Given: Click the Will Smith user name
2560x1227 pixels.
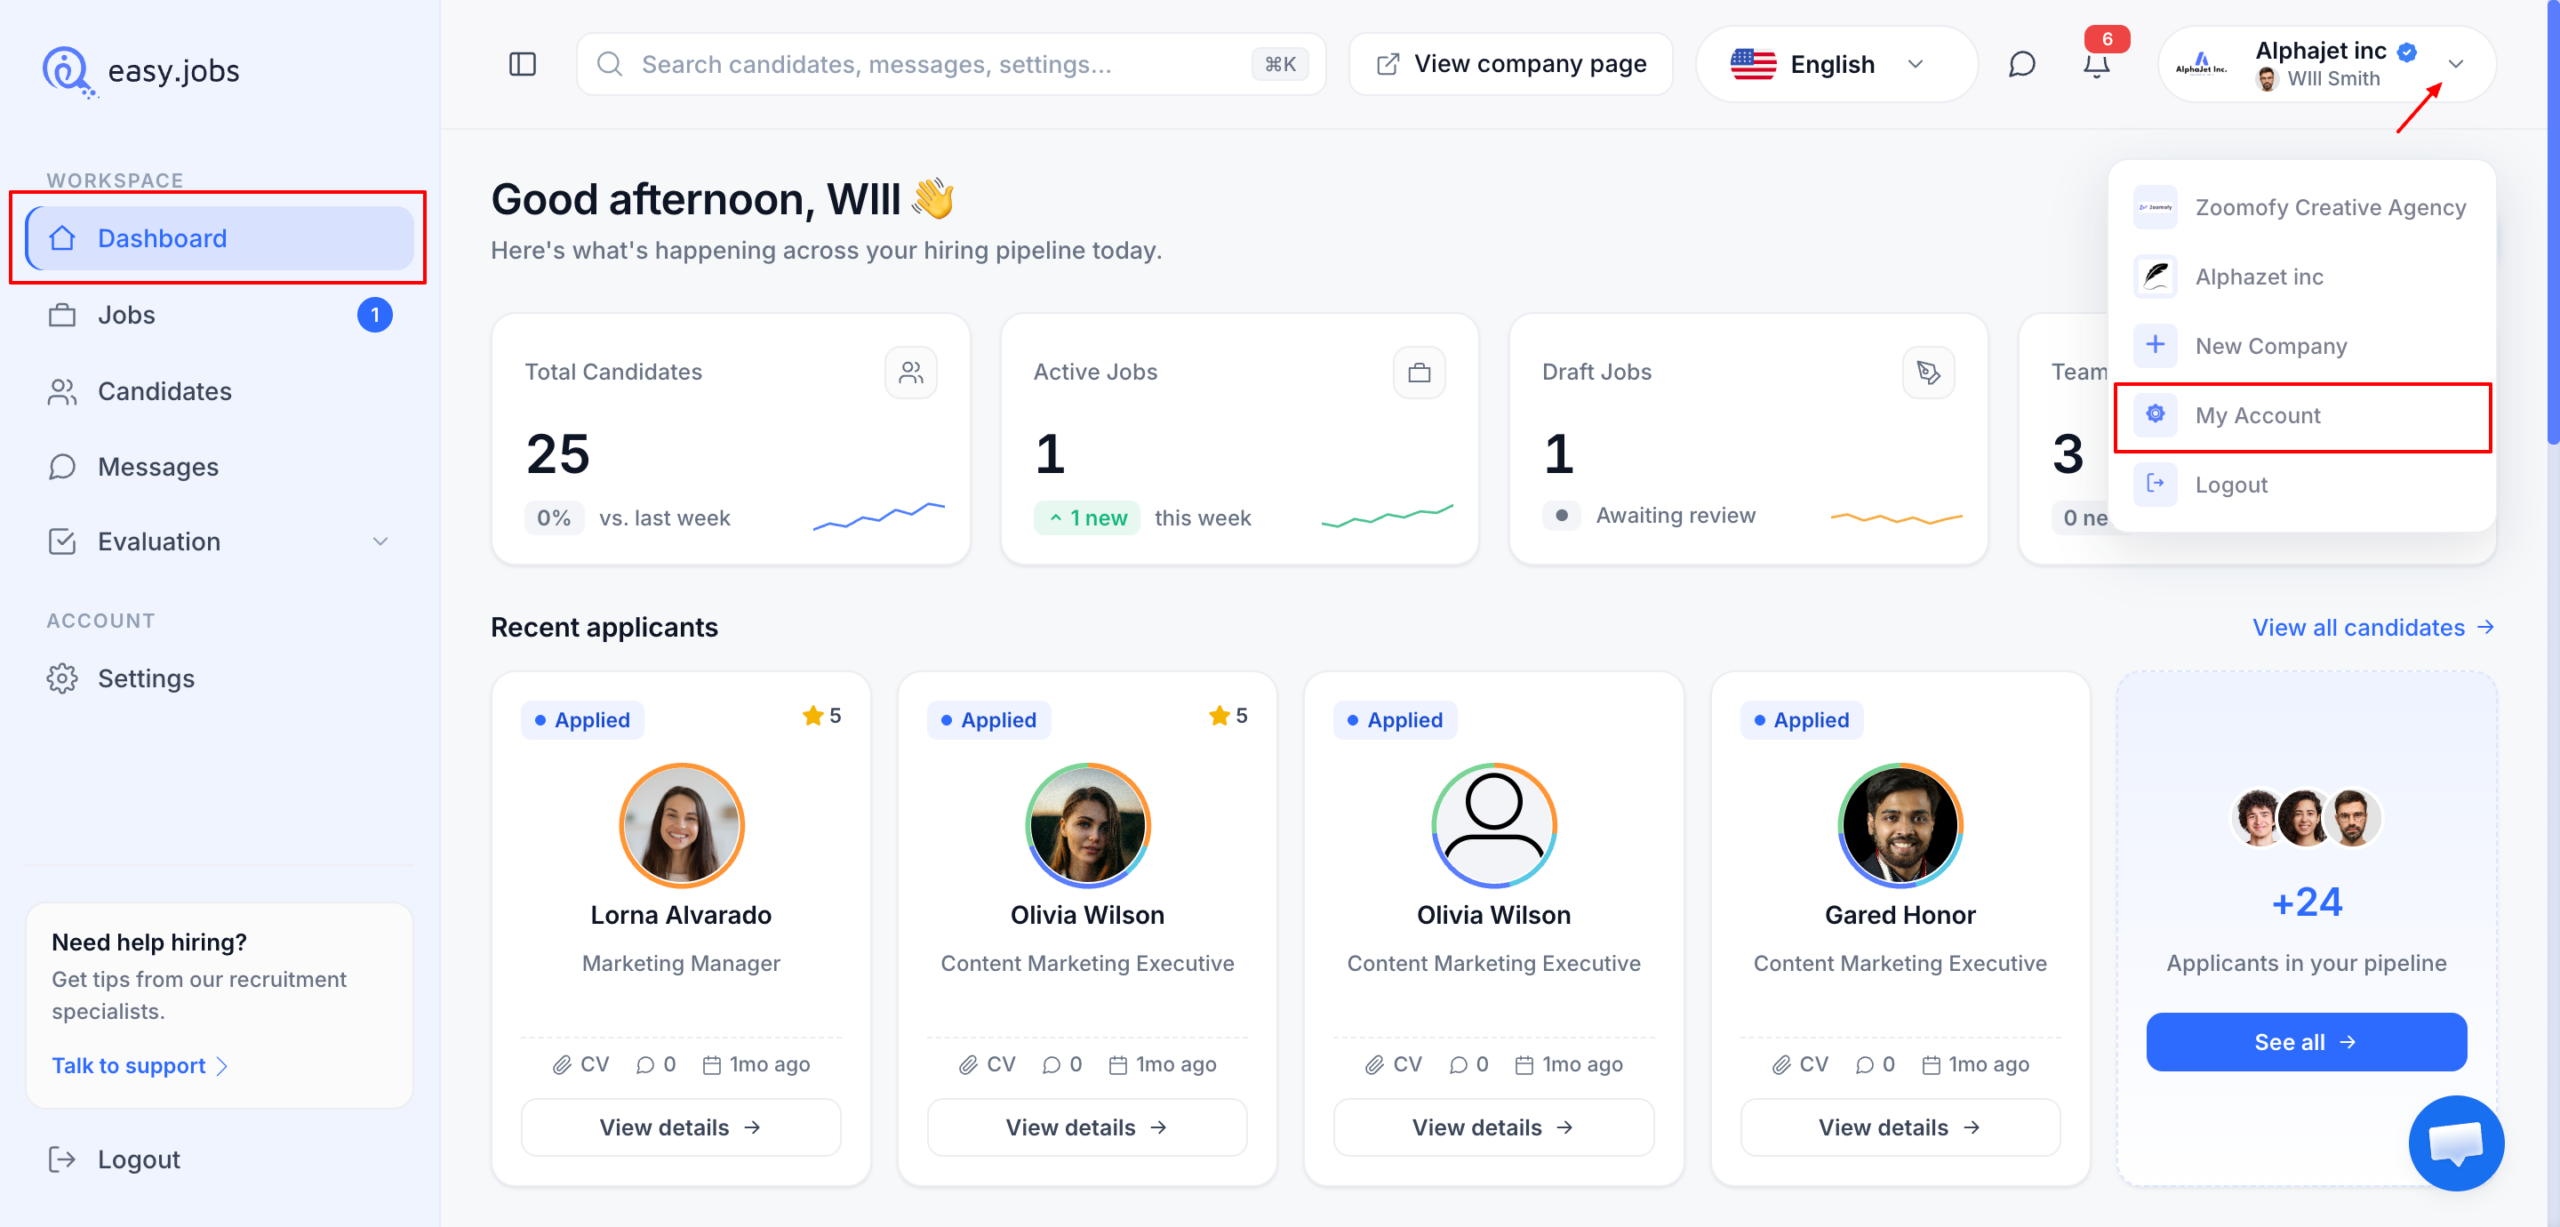Looking at the screenshot, I should click(2333, 79).
